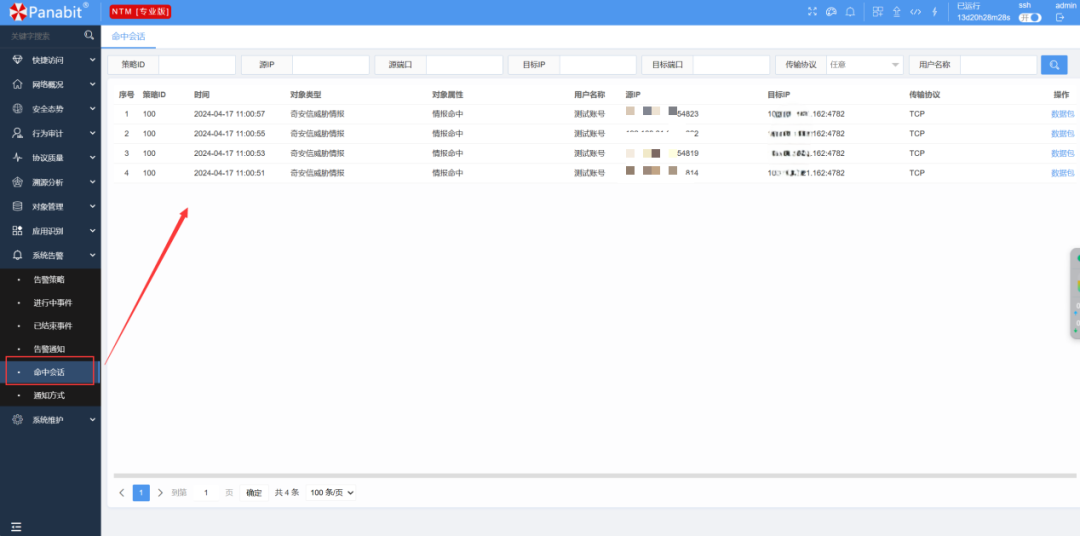Click the page number jump input
This screenshot has width=1080, height=536.
pyautogui.click(x=206, y=493)
